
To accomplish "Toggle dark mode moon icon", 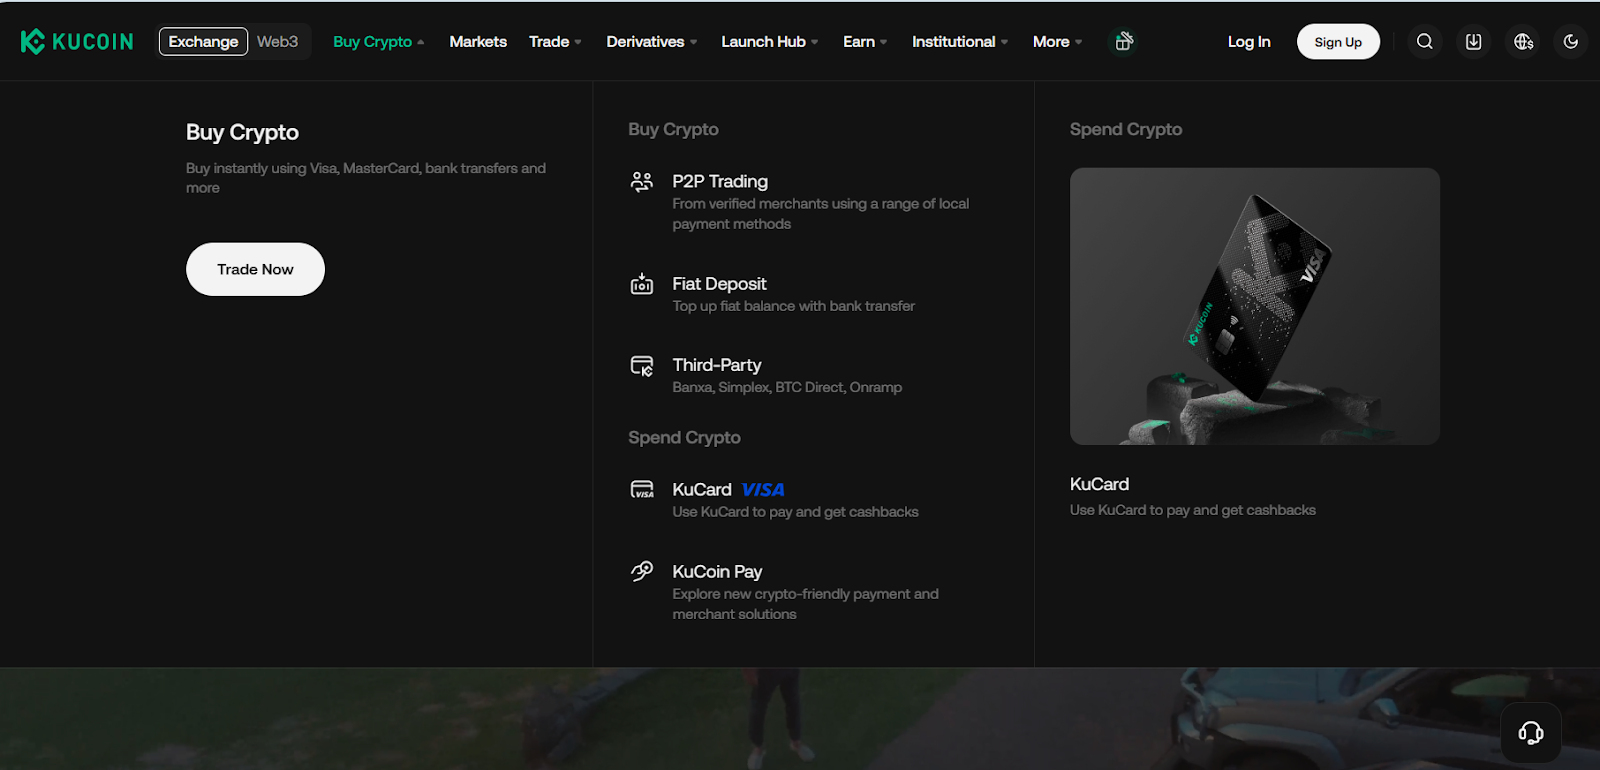I will tap(1571, 41).
